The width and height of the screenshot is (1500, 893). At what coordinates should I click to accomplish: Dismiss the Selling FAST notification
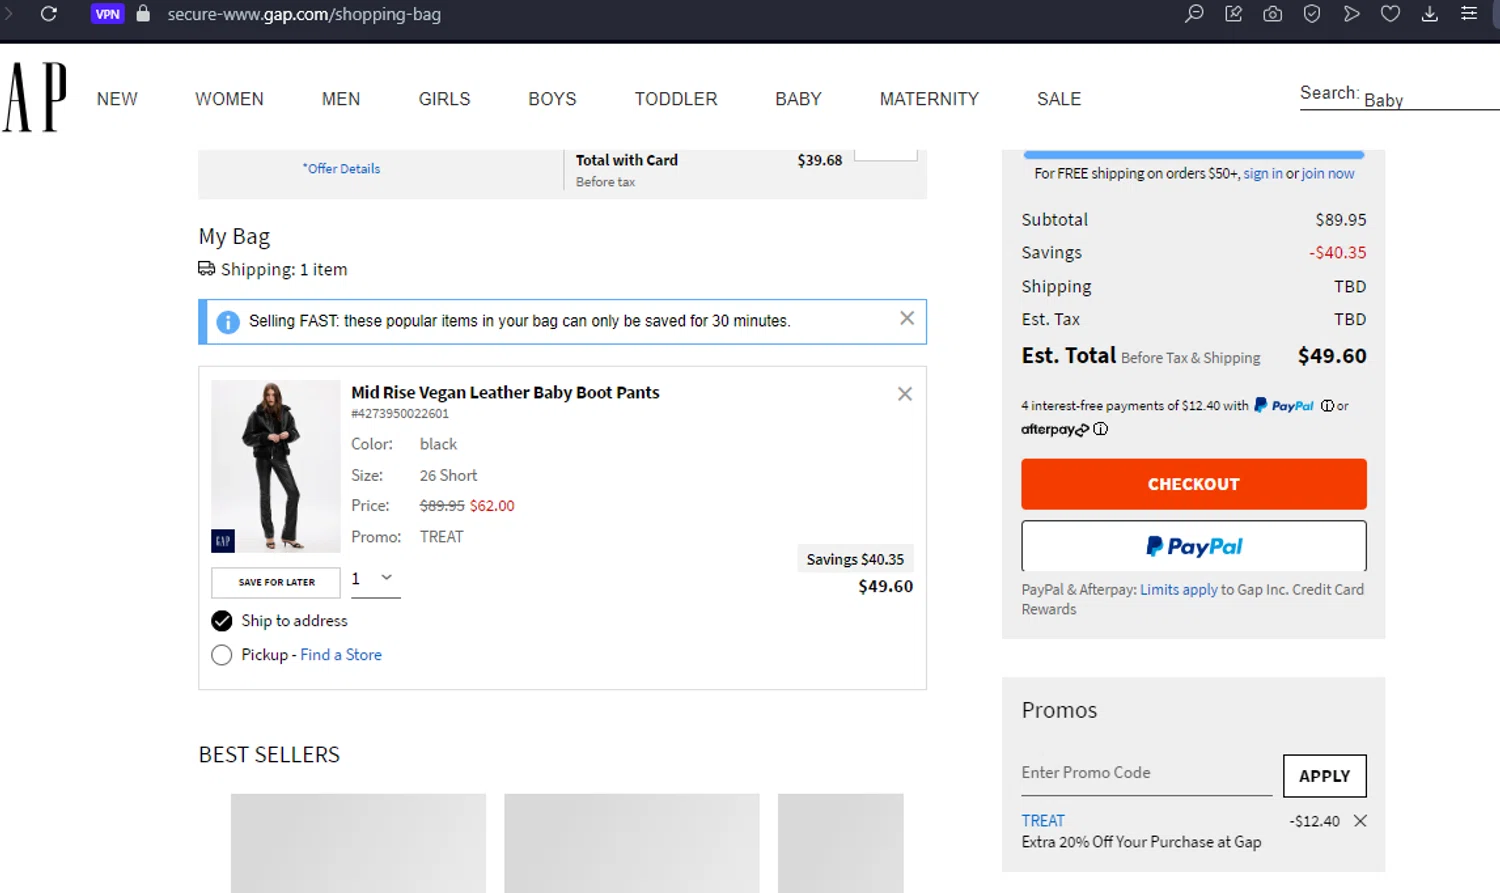click(x=907, y=318)
